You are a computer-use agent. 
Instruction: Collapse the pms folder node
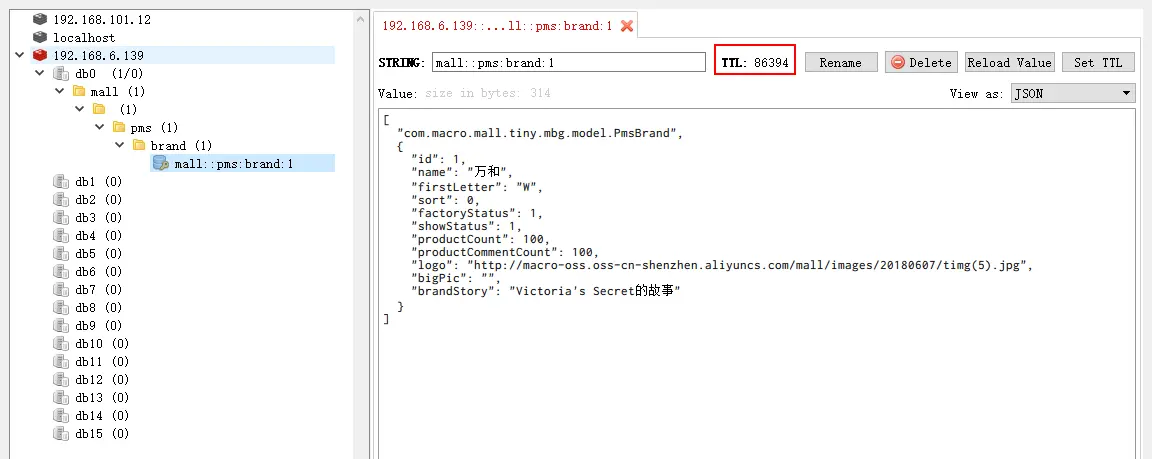pos(99,127)
